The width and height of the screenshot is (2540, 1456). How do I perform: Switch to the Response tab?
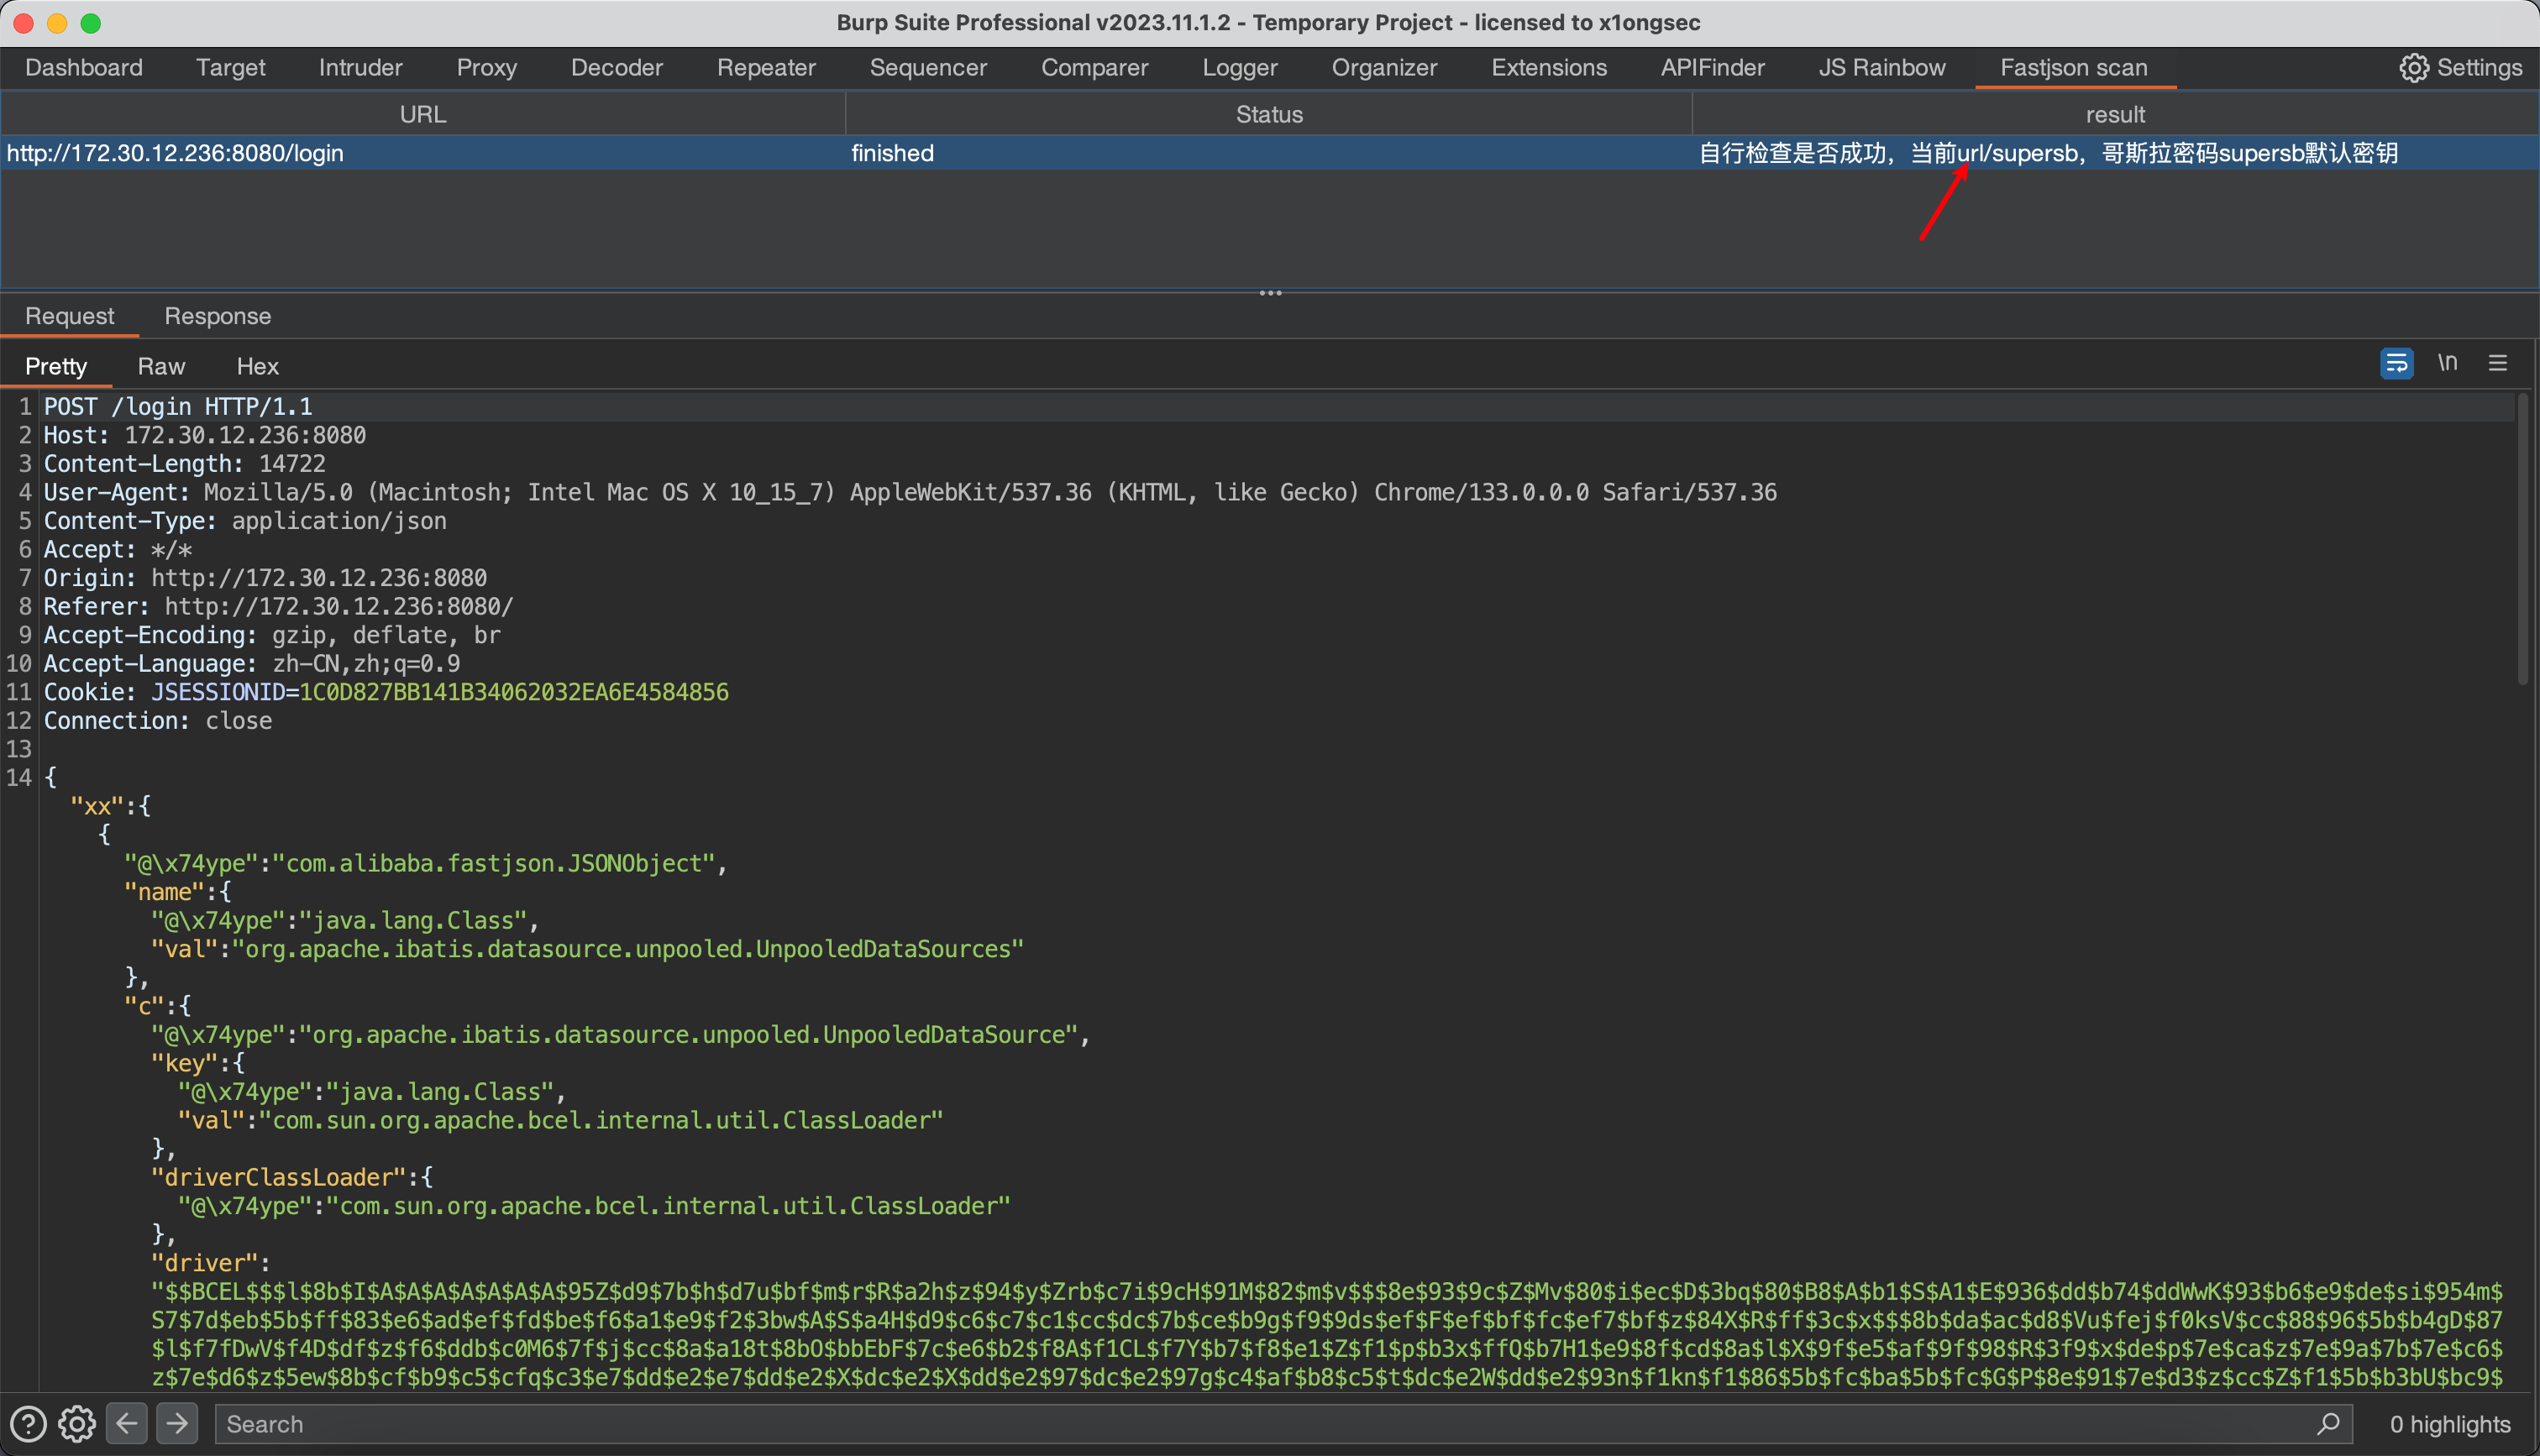[x=217, y=316]
